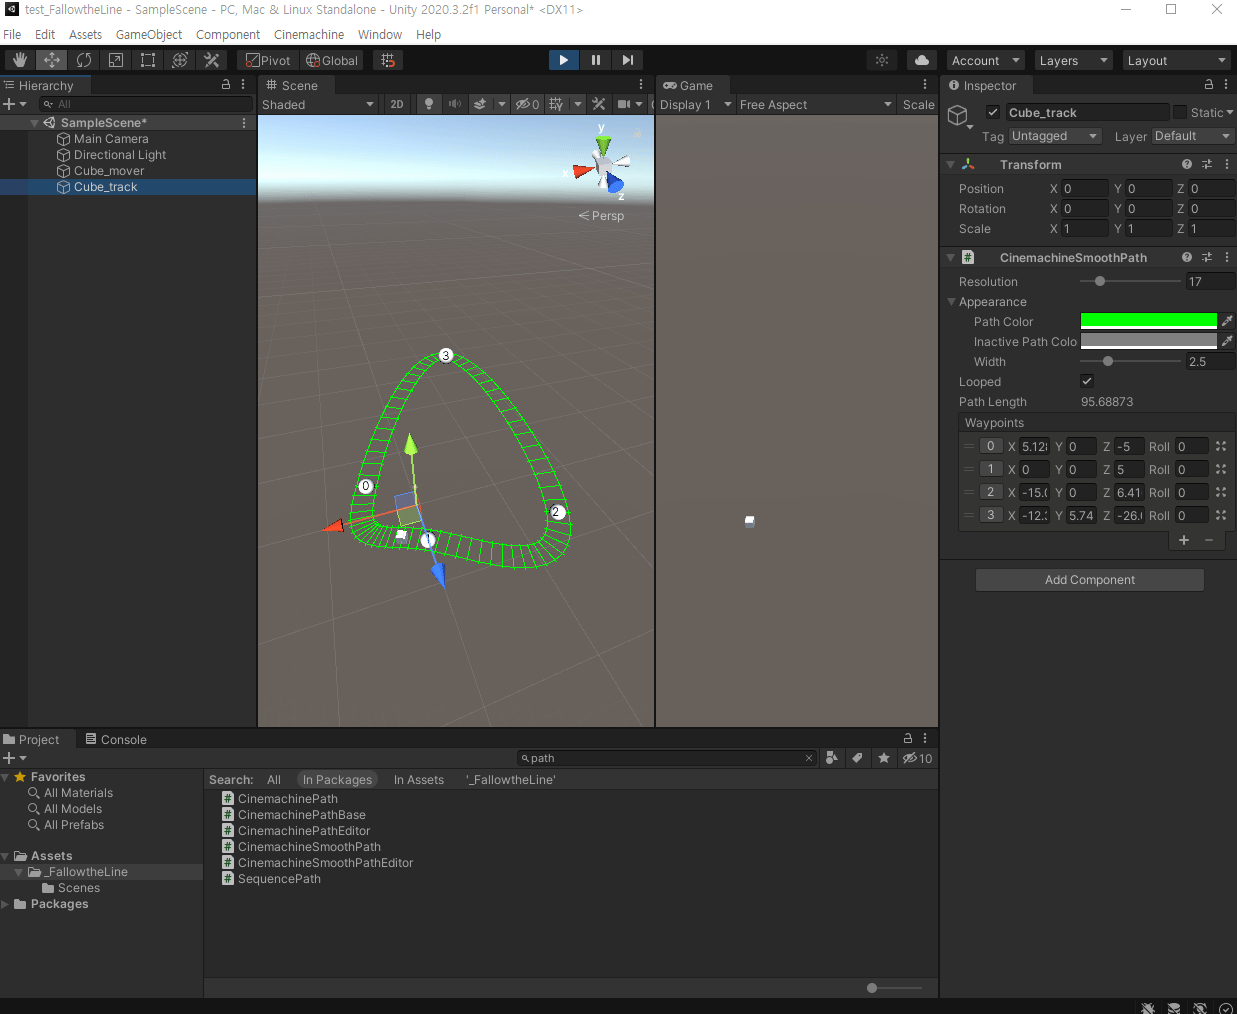This screenshot has height=1014, width=1237.
Task: Go to waypoint 0 target icon
Action: pos(1221,446)
